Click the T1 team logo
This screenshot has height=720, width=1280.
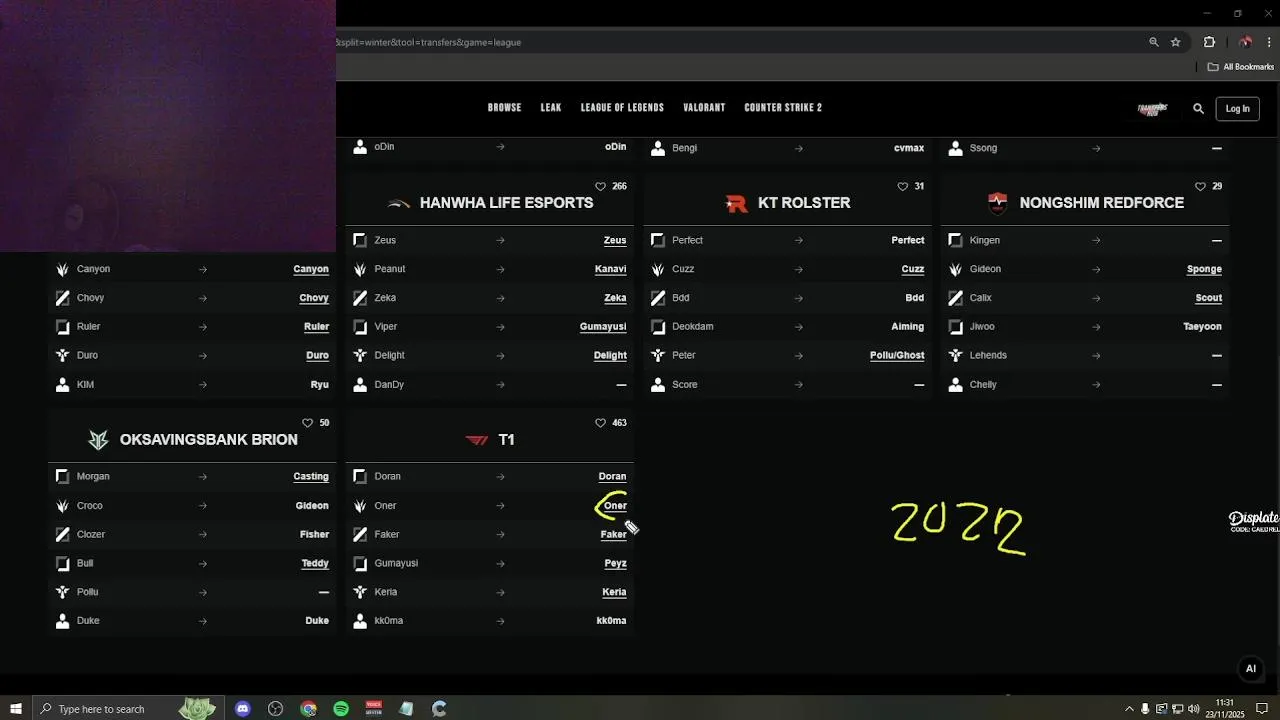click(477, 440)
